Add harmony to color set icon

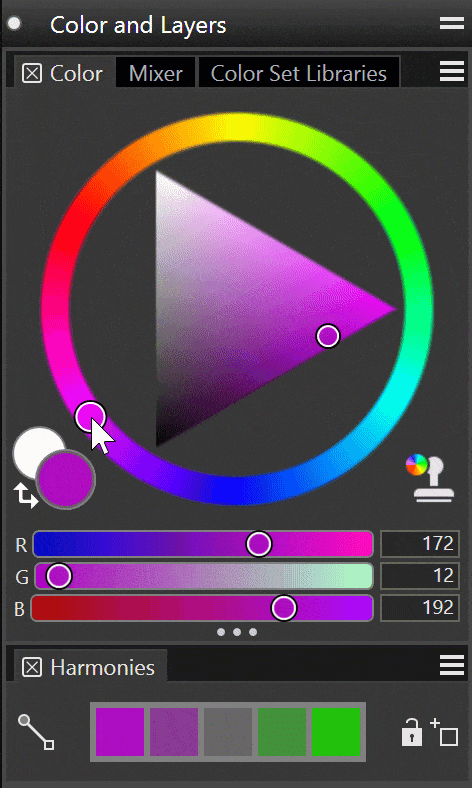(x=444, y=732)
